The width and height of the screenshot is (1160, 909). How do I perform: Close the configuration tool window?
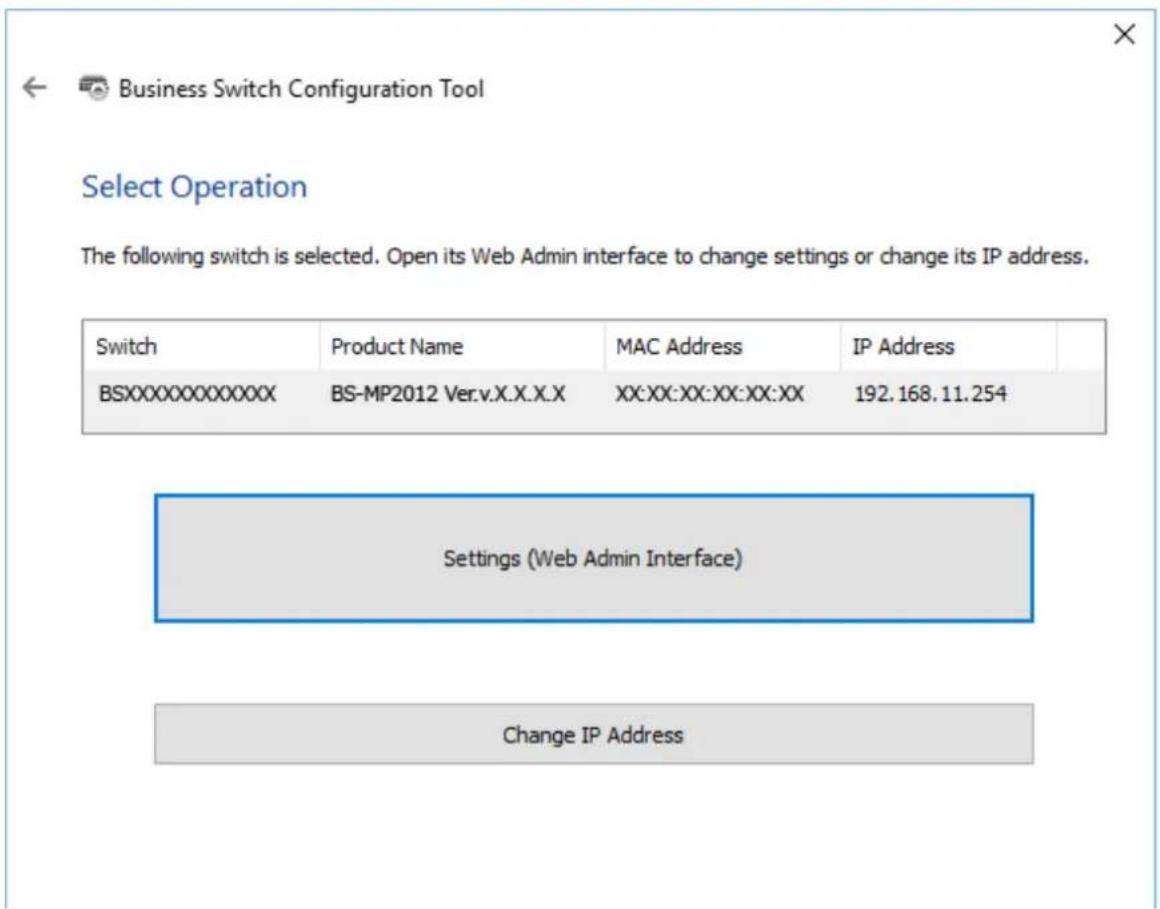coord(1124,34)
